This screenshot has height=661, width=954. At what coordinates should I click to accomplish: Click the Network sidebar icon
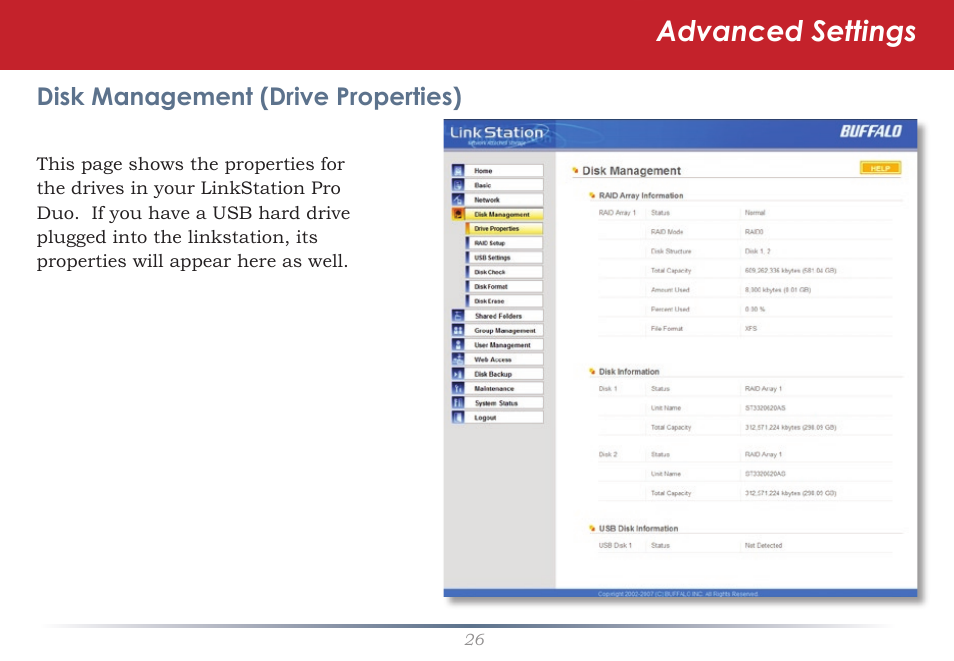coord(458,200)
